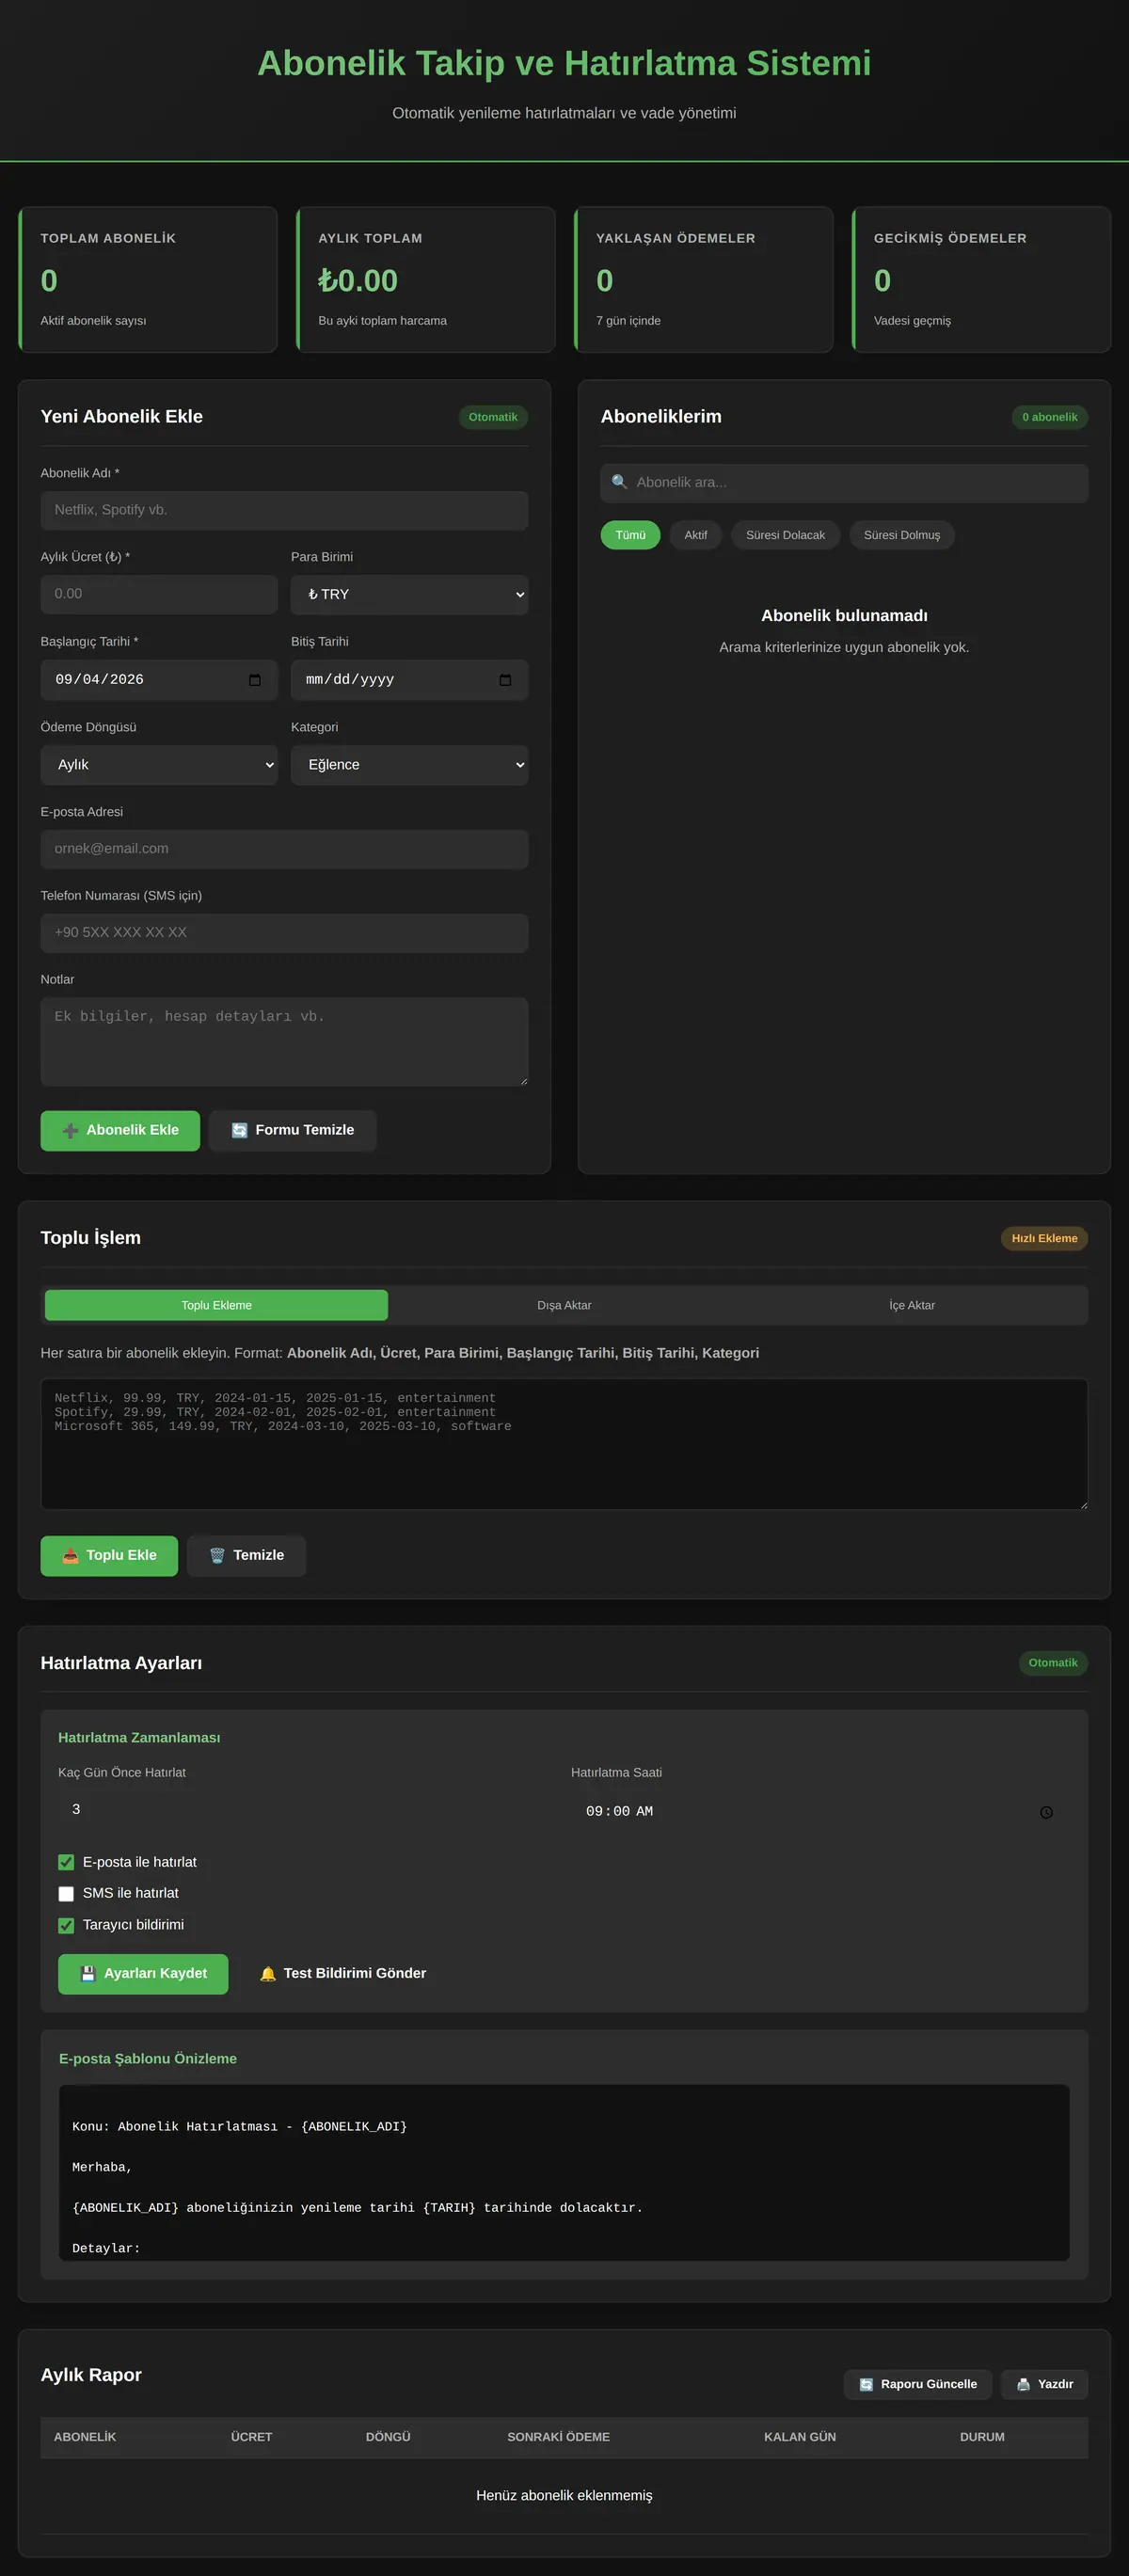Click the magnifier icon in Abonelik ara
This screenshot has width=1129, height=2576.
(x=619, y=482)
